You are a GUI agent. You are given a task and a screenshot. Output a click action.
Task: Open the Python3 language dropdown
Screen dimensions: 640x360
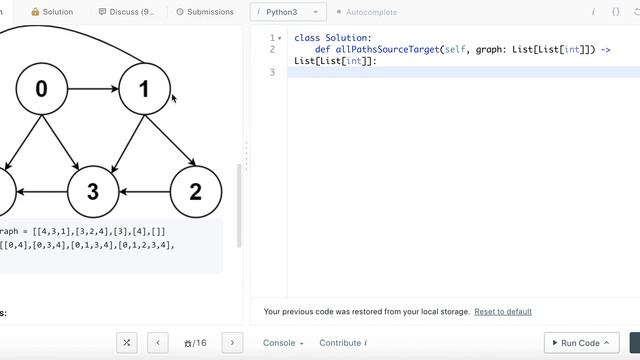point(288,12)
